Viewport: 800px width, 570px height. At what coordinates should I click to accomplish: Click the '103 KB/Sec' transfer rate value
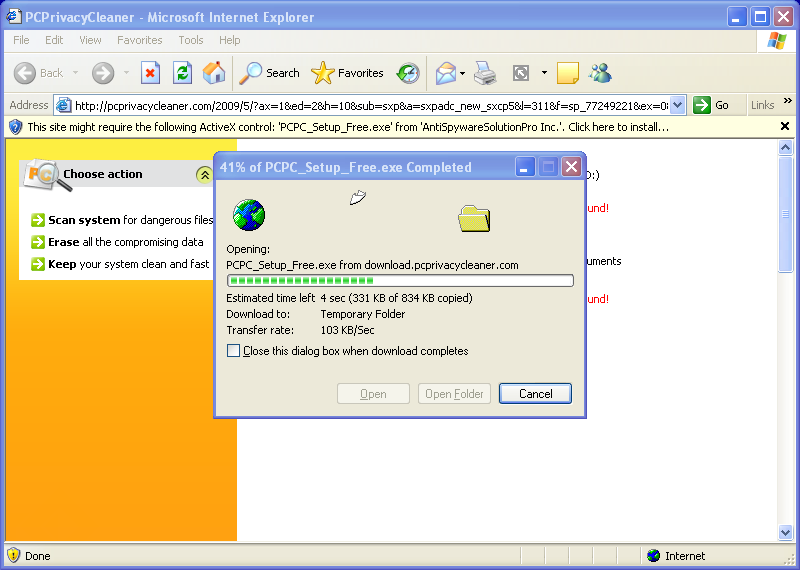[x=347, y=330]
